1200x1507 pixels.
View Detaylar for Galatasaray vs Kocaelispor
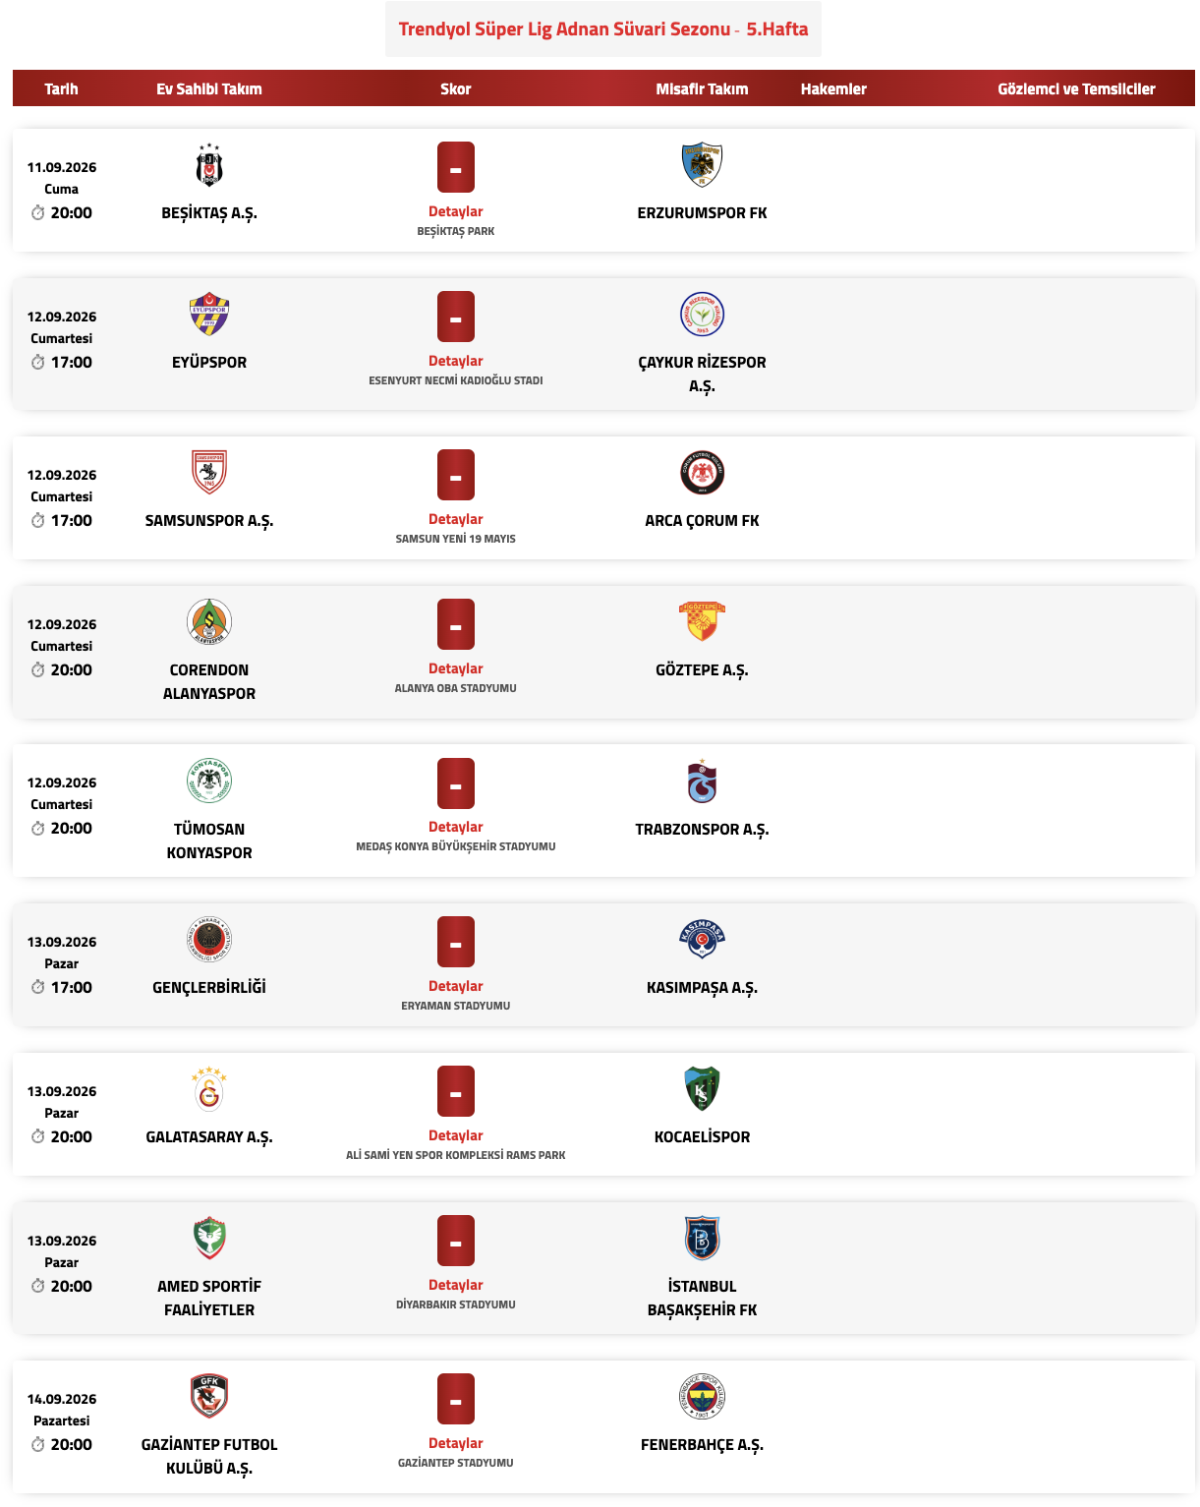[456, 1136]
